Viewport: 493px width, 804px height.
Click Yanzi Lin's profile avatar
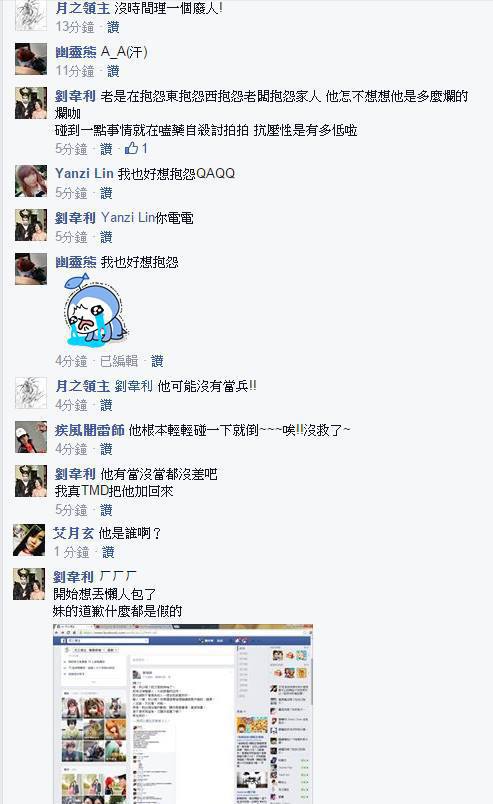click(30, 181)
